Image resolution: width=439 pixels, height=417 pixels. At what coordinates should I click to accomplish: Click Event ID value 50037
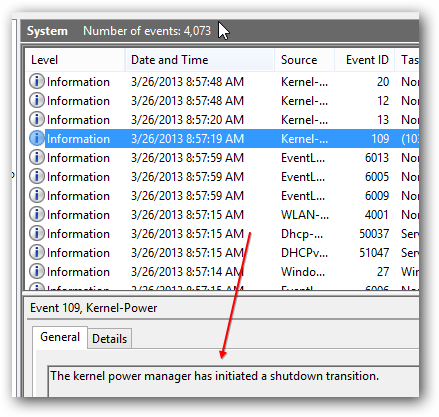pos(374,234)
